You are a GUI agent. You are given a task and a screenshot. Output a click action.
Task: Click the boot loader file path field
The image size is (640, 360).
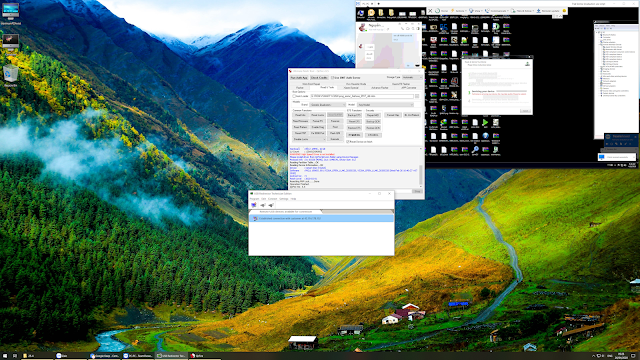tap(362, 96)
